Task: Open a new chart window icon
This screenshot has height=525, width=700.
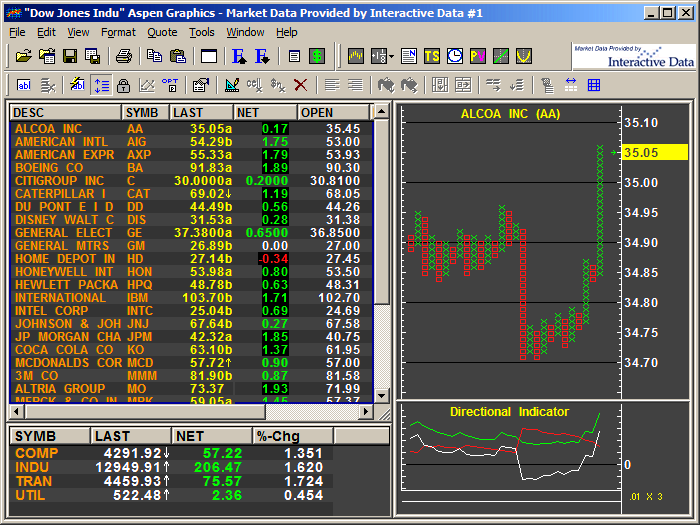Action: click(356, 56)
